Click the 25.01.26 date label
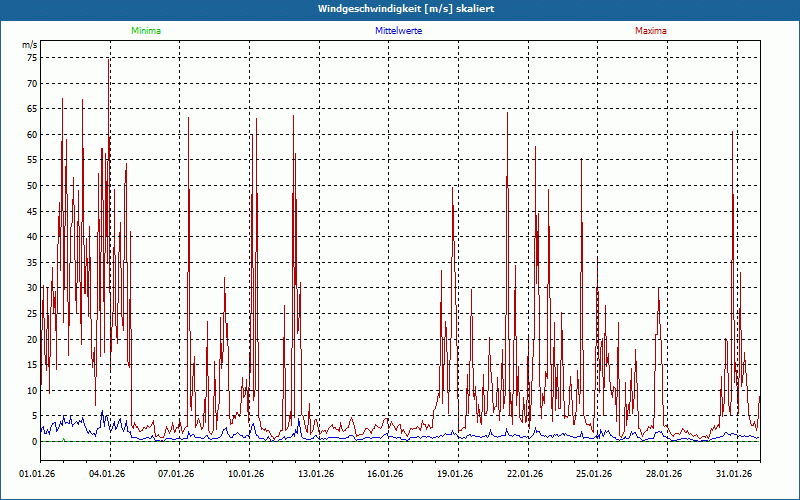 coord(594,474)
